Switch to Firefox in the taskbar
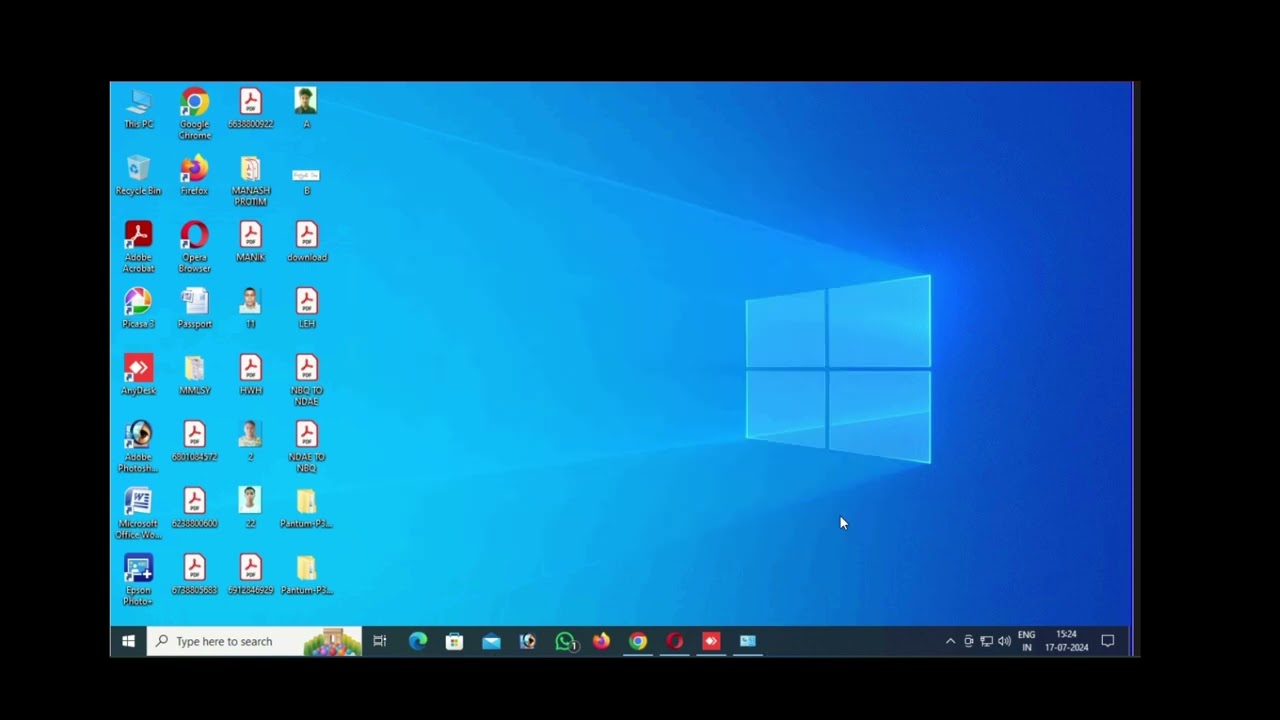 point(601,641)
